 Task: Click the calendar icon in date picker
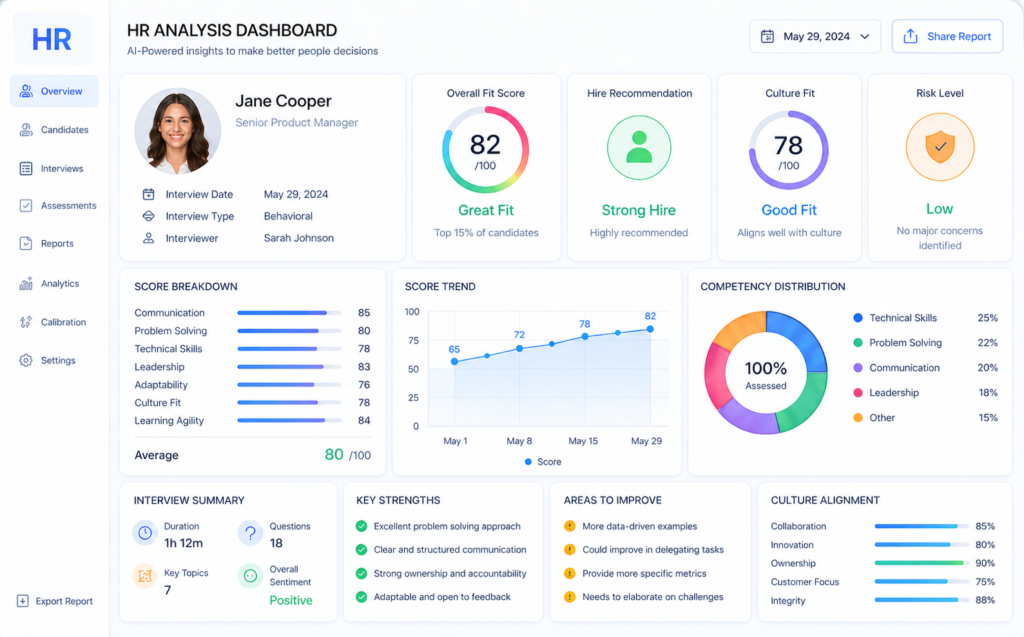[767, 37]
